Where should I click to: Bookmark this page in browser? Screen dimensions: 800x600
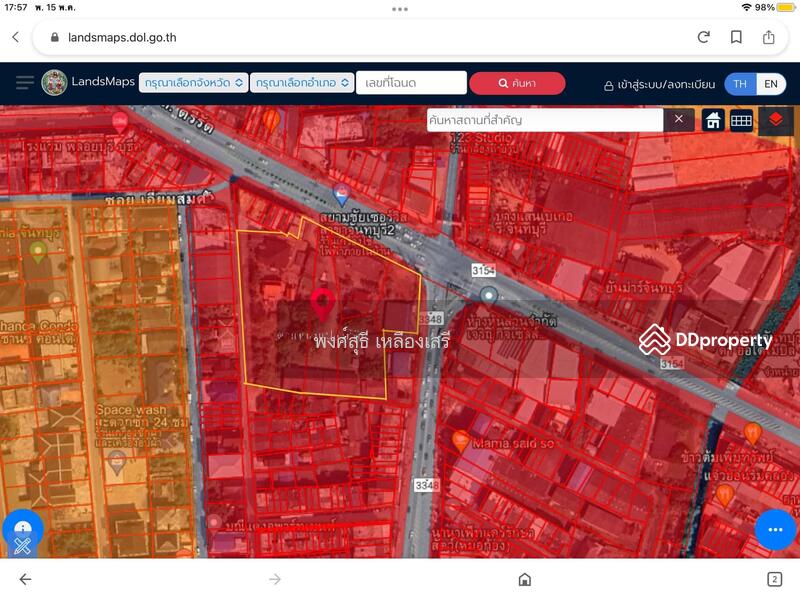(x=736, y=37)
